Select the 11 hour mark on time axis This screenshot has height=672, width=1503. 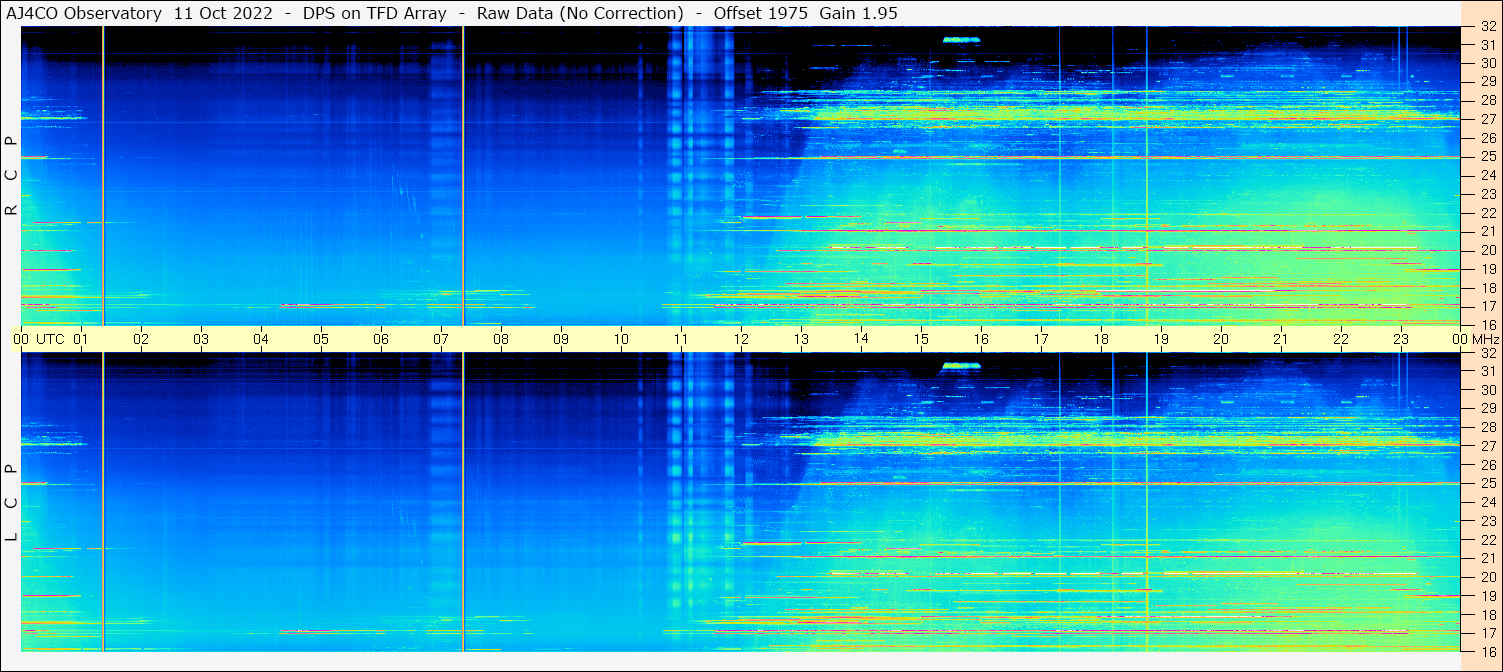tap(681, 339)
